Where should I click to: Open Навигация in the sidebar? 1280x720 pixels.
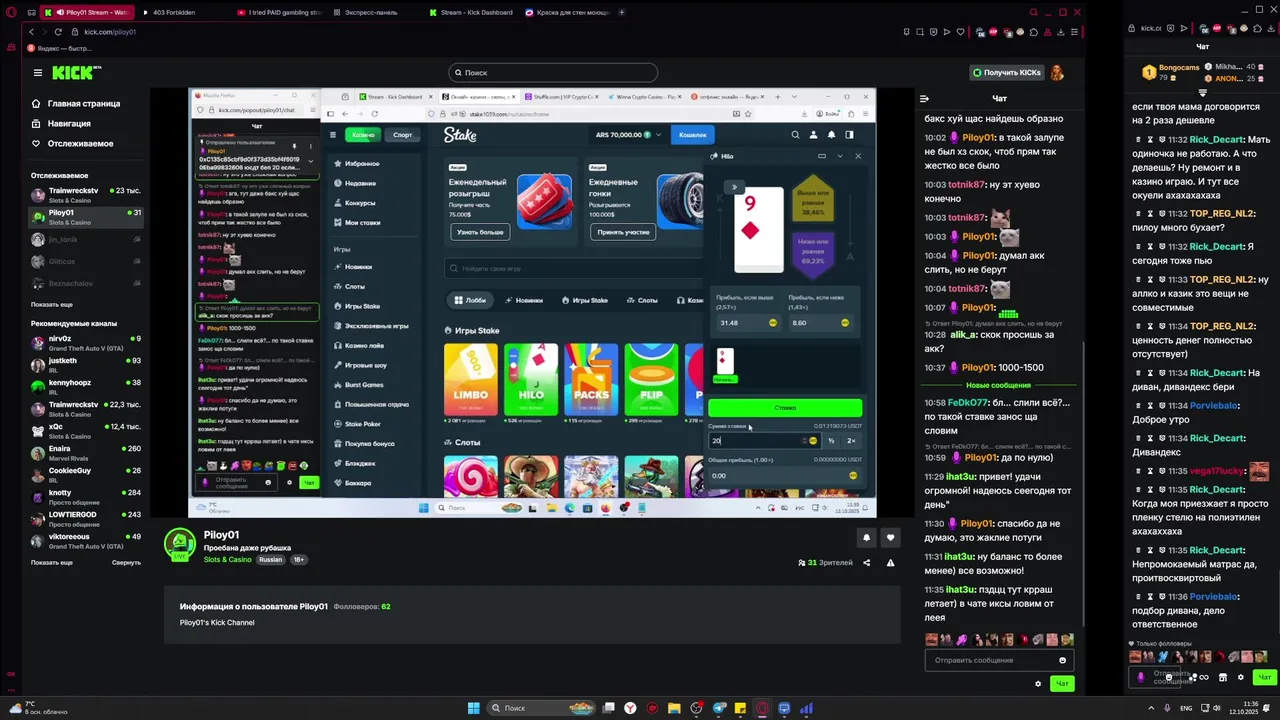pyautogui.click(x=69, y=124)
